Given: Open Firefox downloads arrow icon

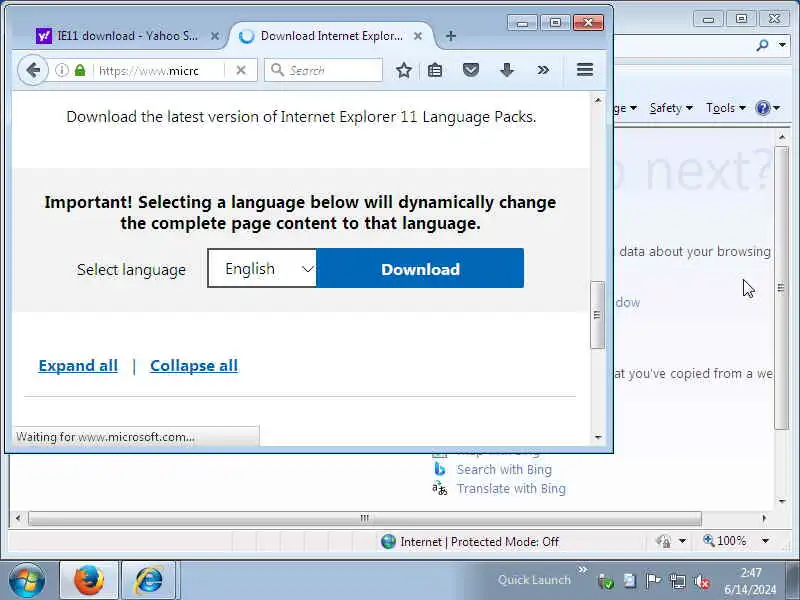Looking at the screenshot, I should (x=507, y=70).
